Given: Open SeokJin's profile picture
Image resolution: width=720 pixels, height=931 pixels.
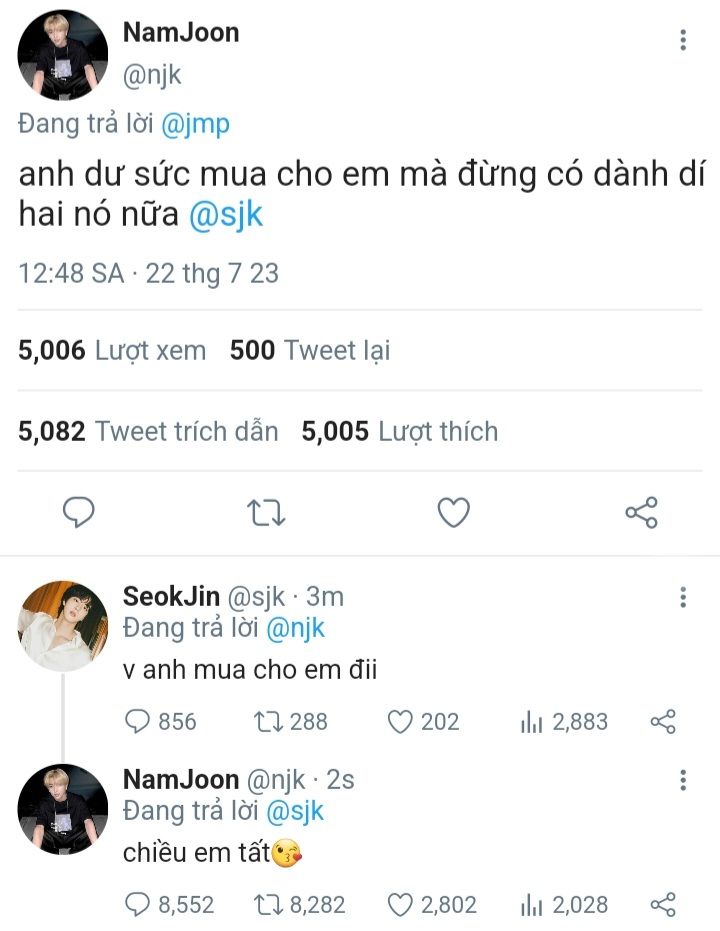Looking at the screenshot, I should click(x=62, y=626).
